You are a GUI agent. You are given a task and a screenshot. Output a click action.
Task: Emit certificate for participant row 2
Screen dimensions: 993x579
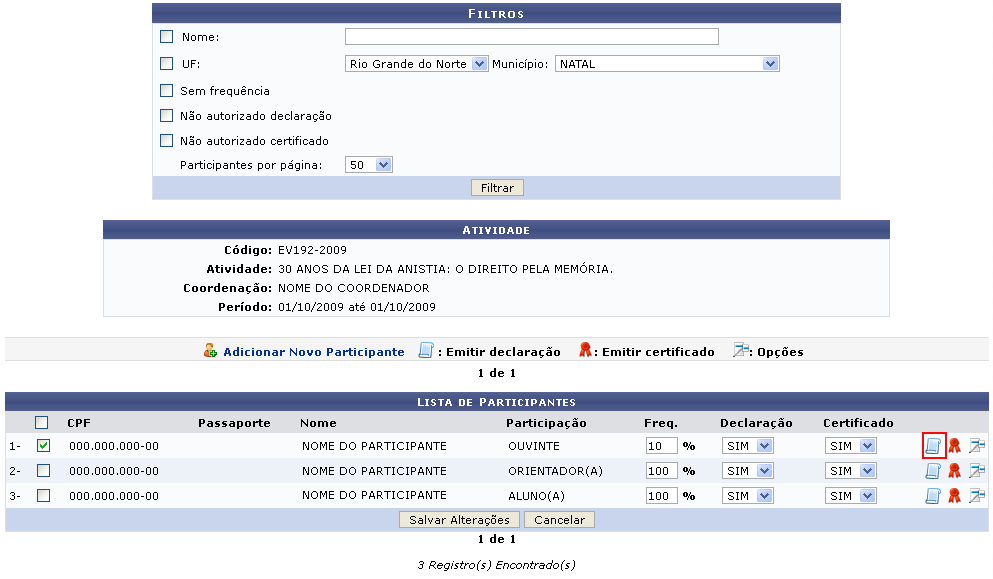tap(955, 471)
